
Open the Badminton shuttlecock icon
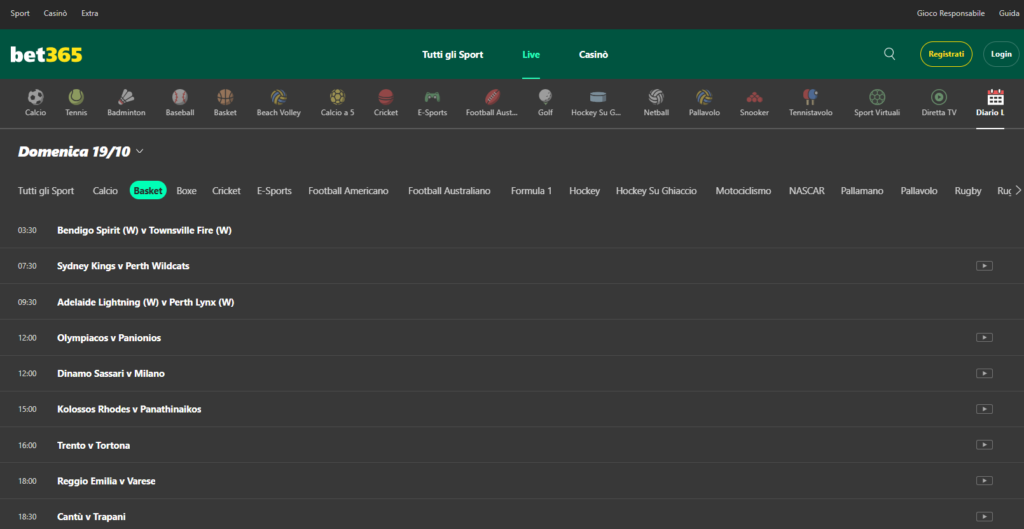pyautogui.click(x=126, y=97)
